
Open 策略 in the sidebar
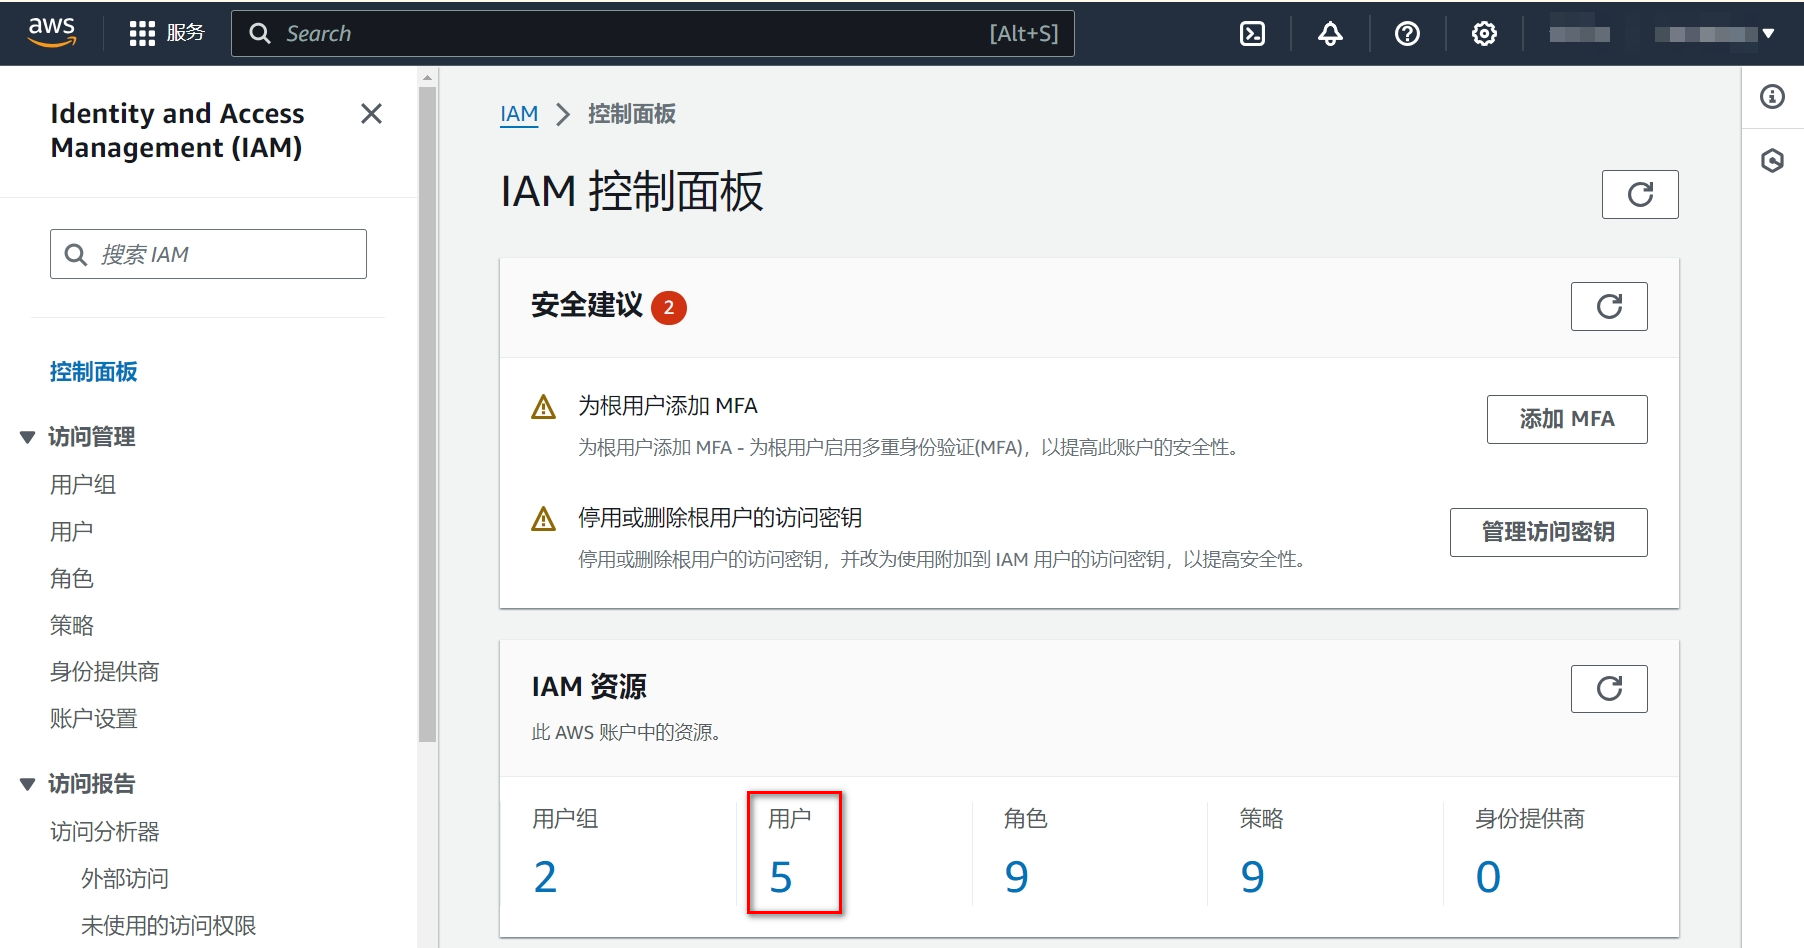click(x=72, y=626)
